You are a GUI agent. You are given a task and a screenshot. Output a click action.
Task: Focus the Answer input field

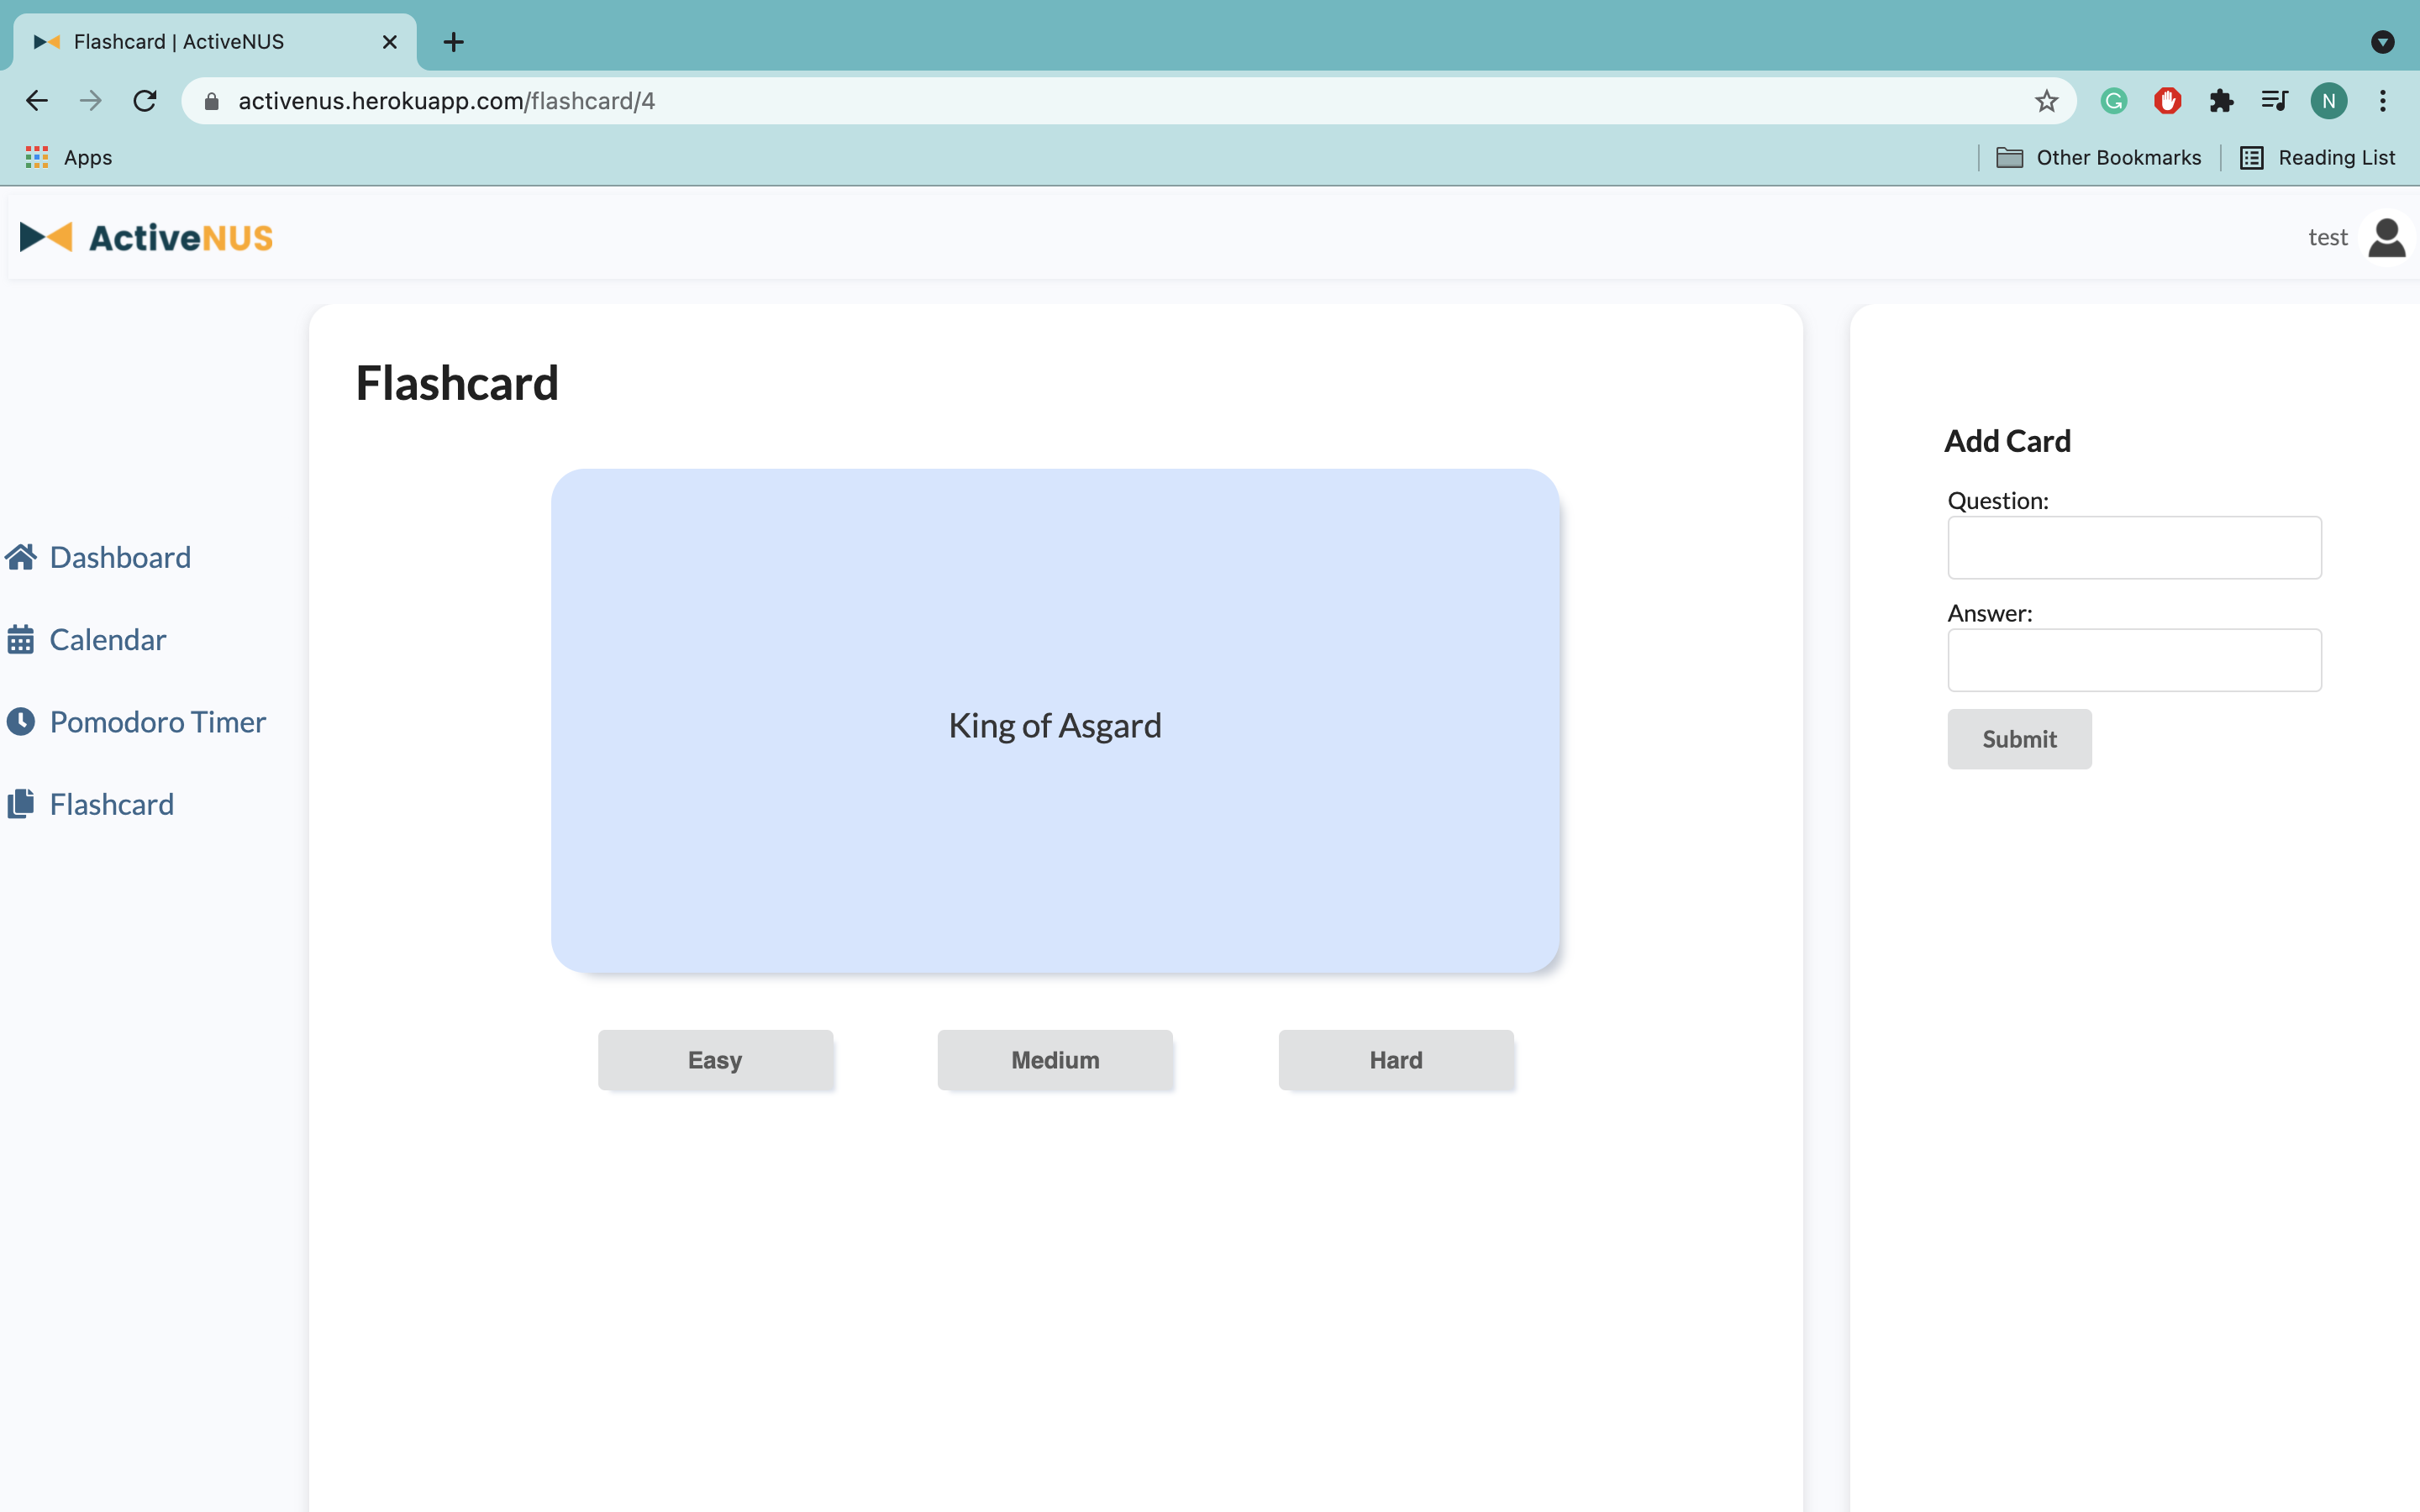coord(2134,660)
